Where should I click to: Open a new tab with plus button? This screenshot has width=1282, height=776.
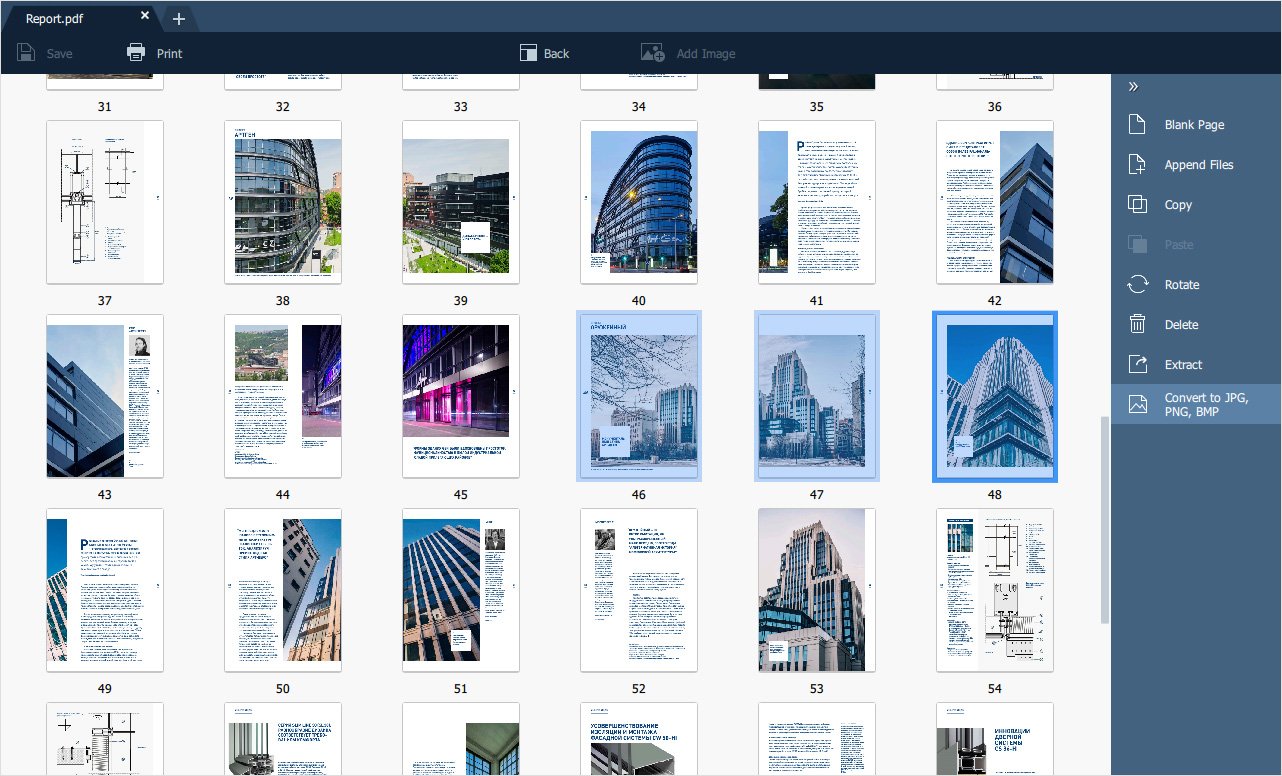(178, 18)
